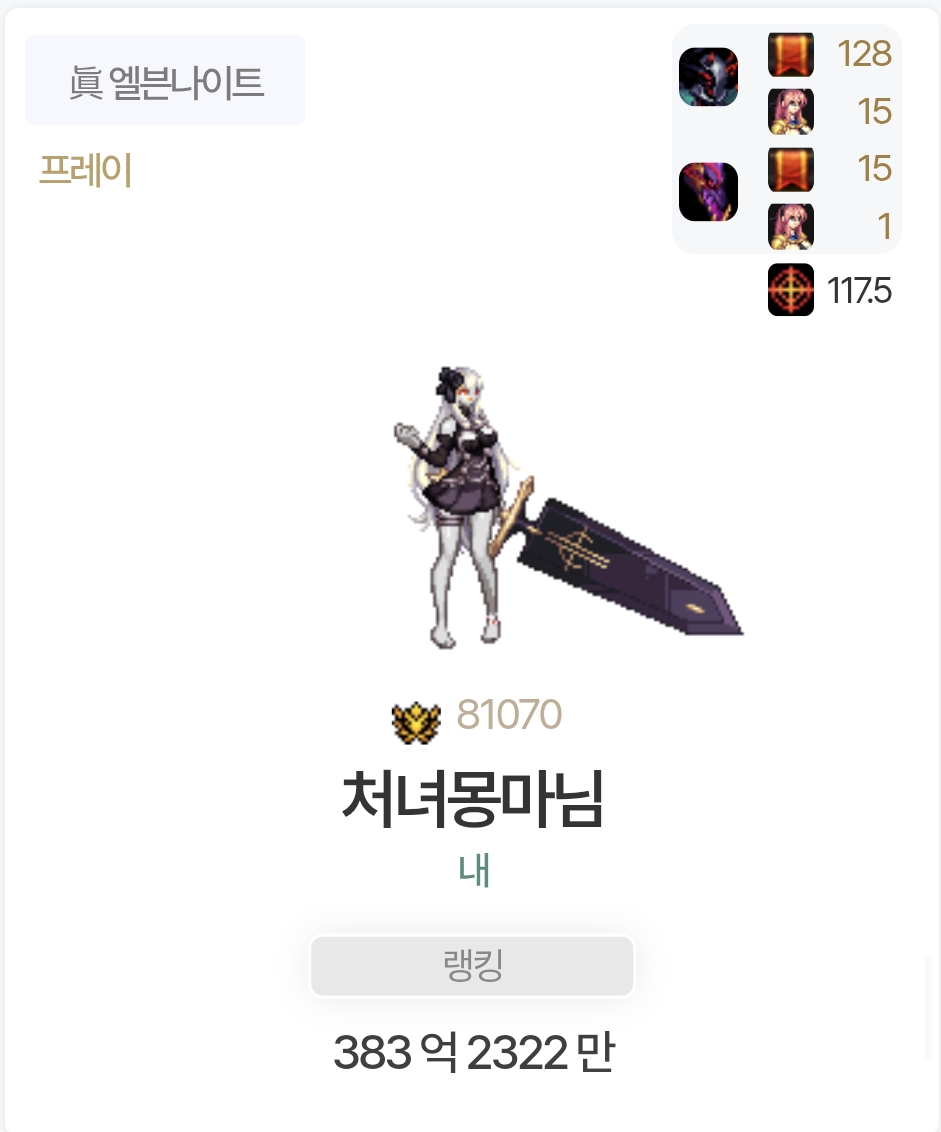This screenshot has height=1132, width=941.
Task: Click the 내 label under character name
Action: [x=474, y=870]
